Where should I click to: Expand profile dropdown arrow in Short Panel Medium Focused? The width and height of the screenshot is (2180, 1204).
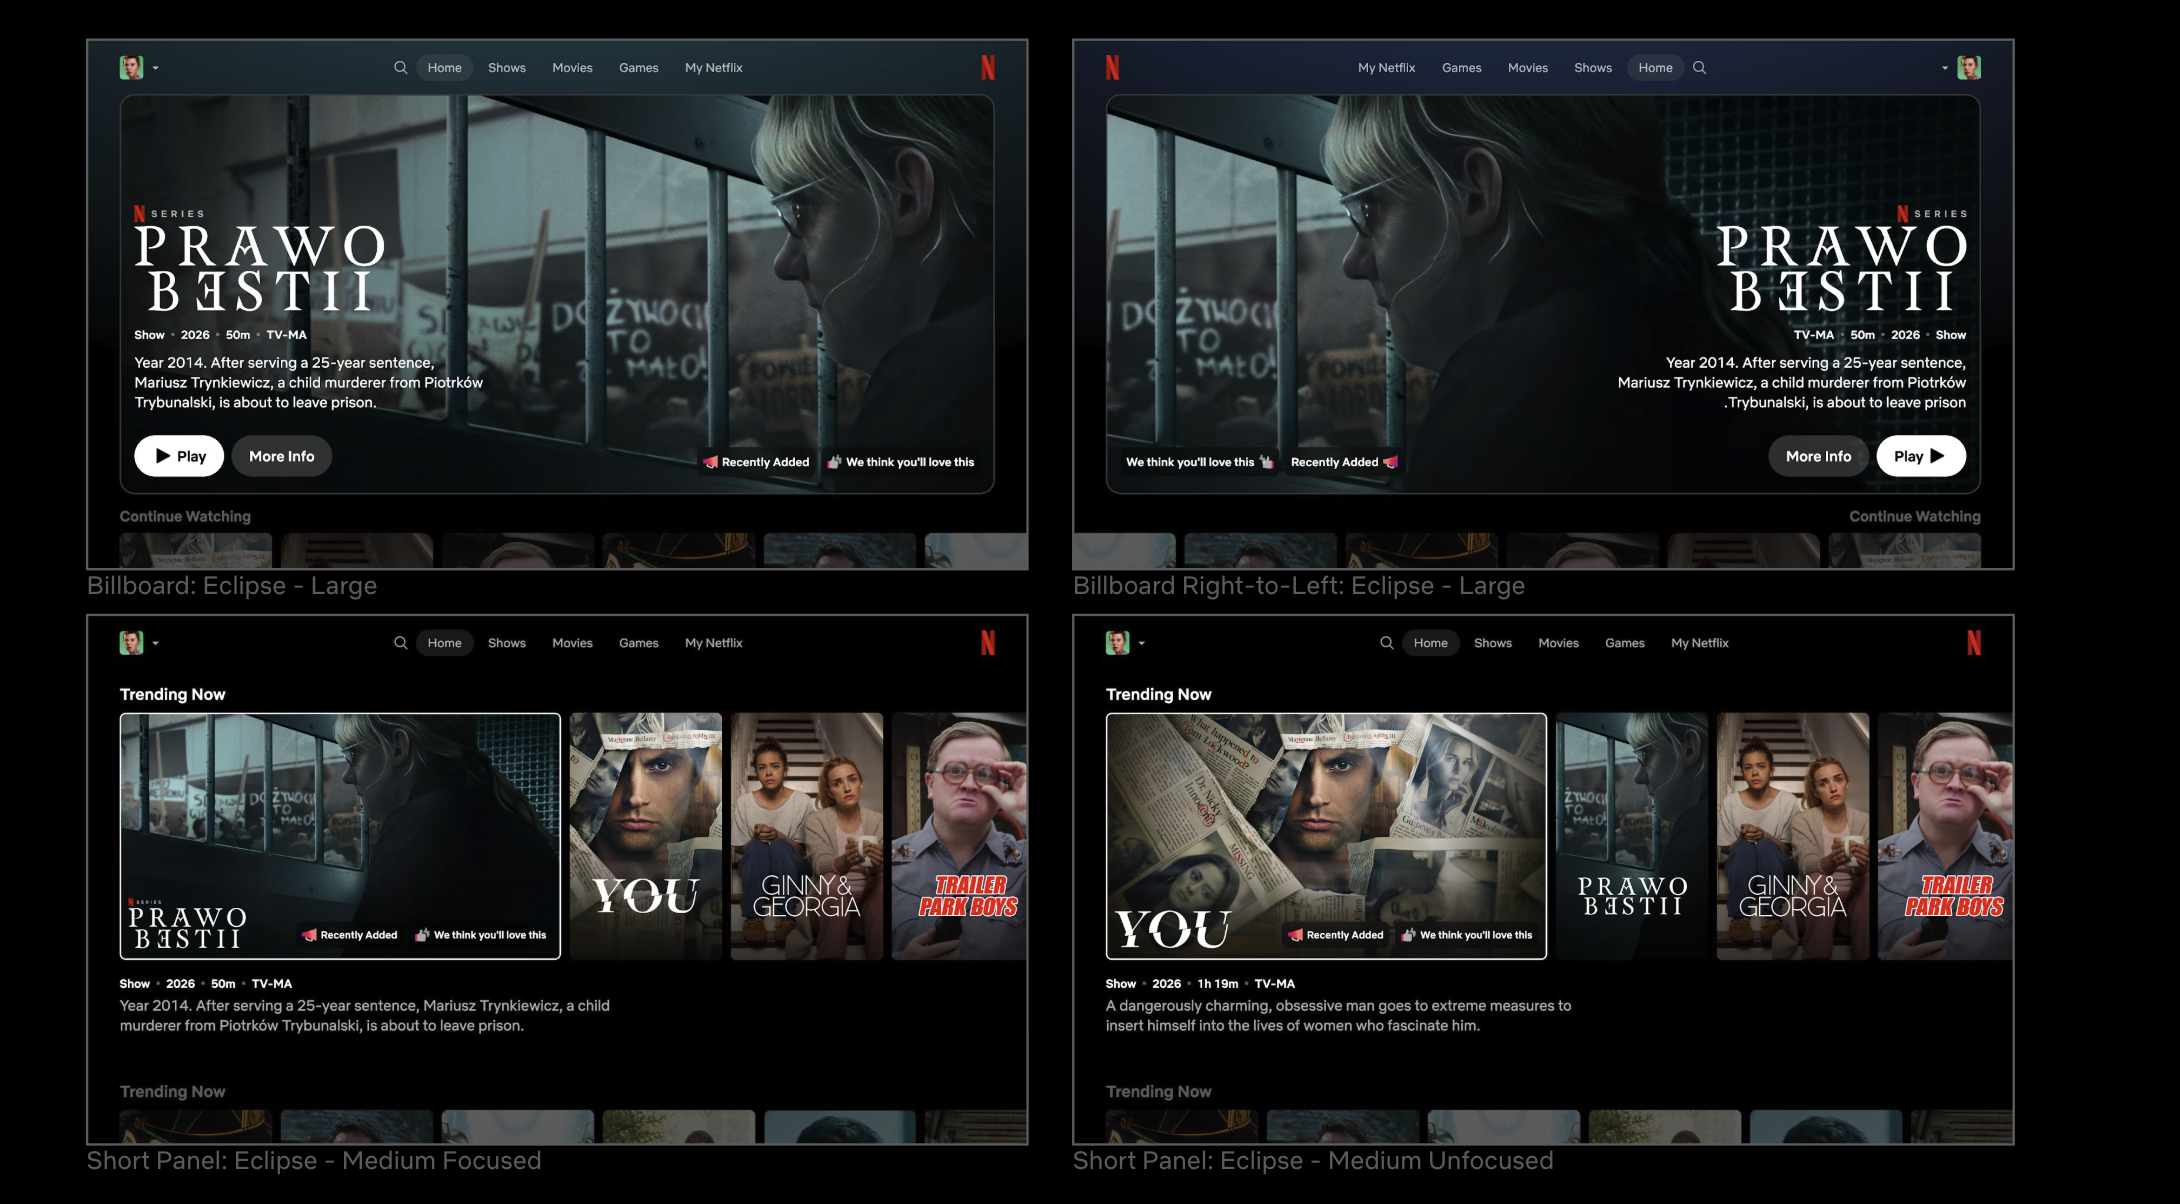[x=155, y=643]
